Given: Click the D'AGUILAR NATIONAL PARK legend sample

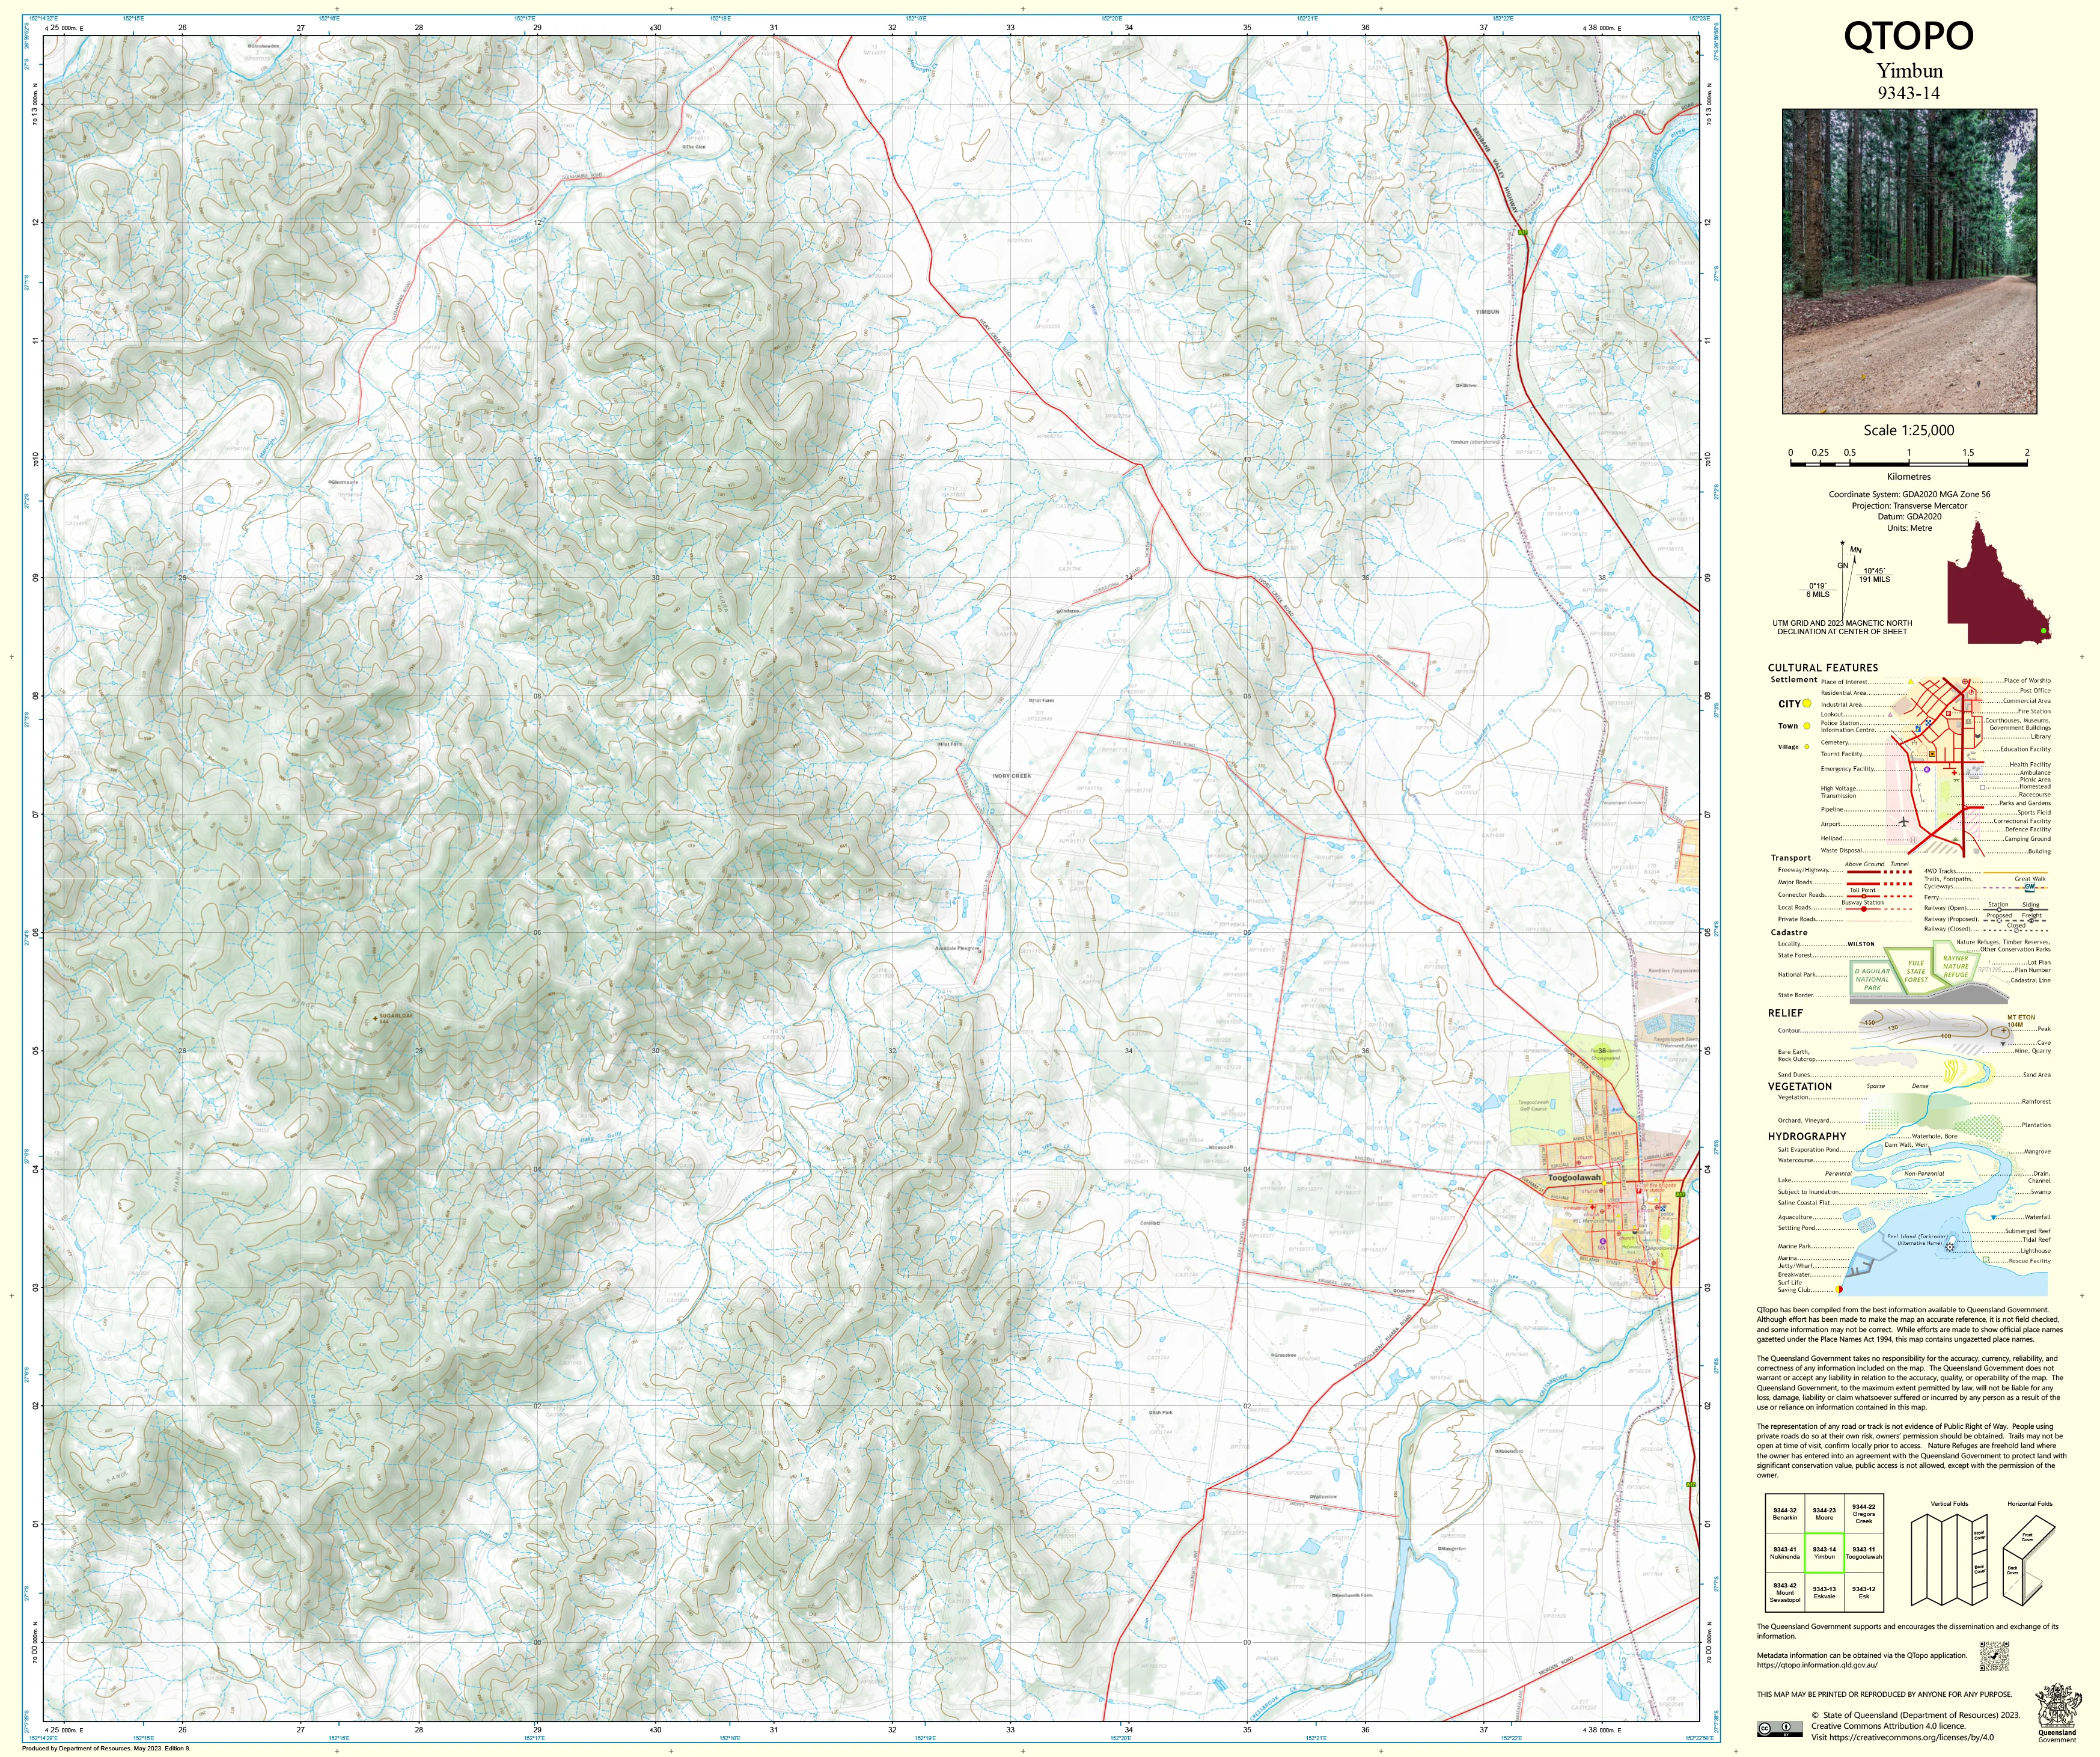Looking at the screenshot, I should click(1872, 979).
